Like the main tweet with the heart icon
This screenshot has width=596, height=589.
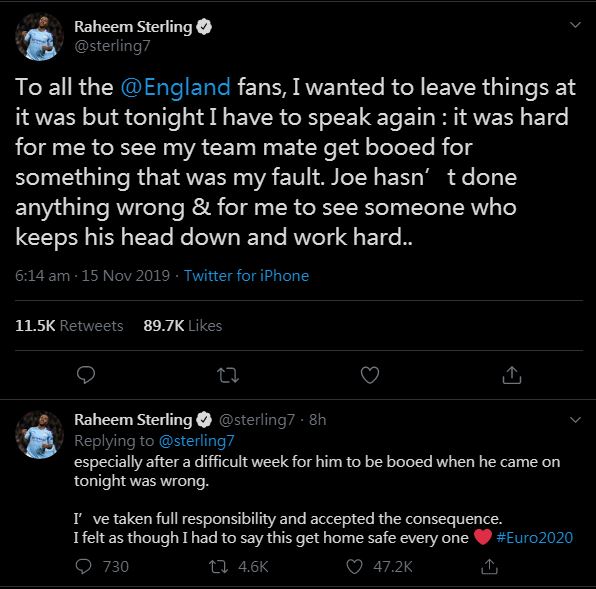coord(370,375)
